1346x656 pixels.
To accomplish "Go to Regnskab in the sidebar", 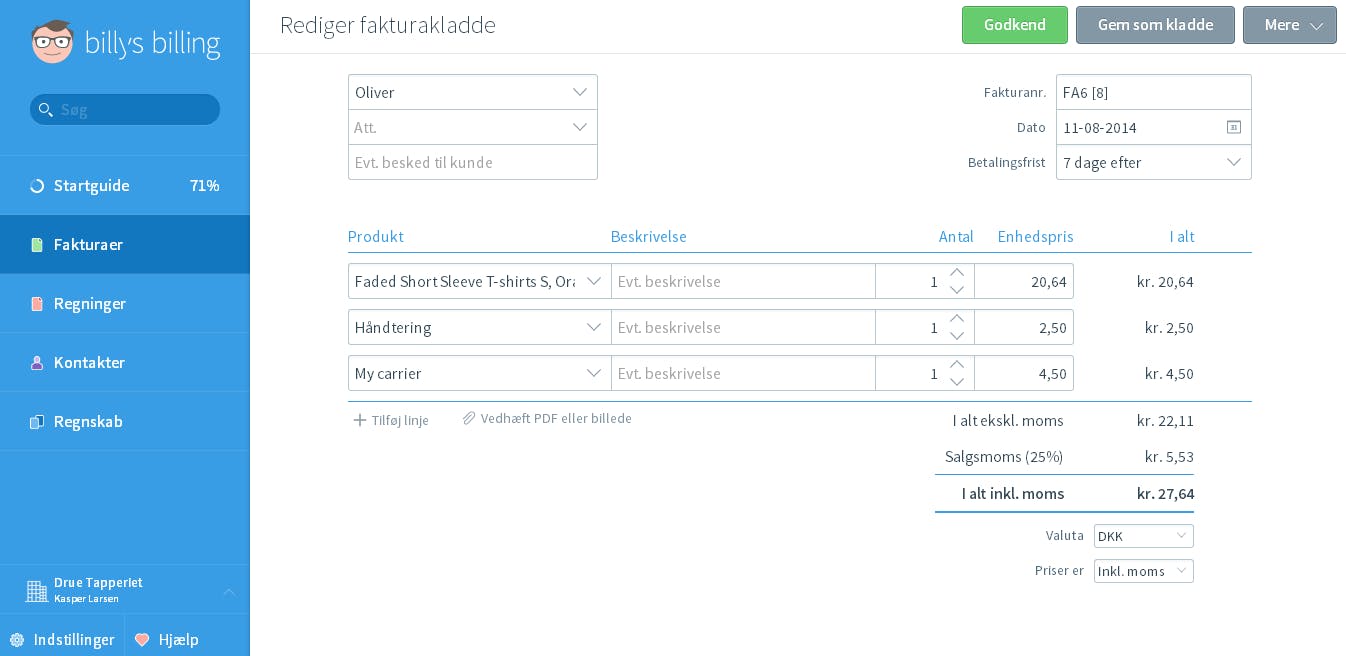I will pyautogui.click(x=125, y=422).
